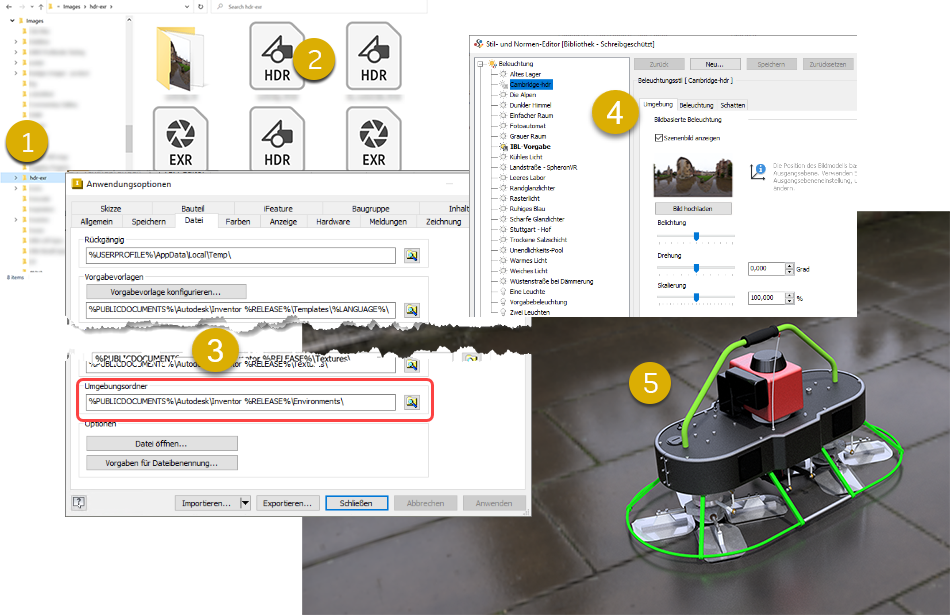Click the Skalierung slider handle

click(x=696, y=298)
